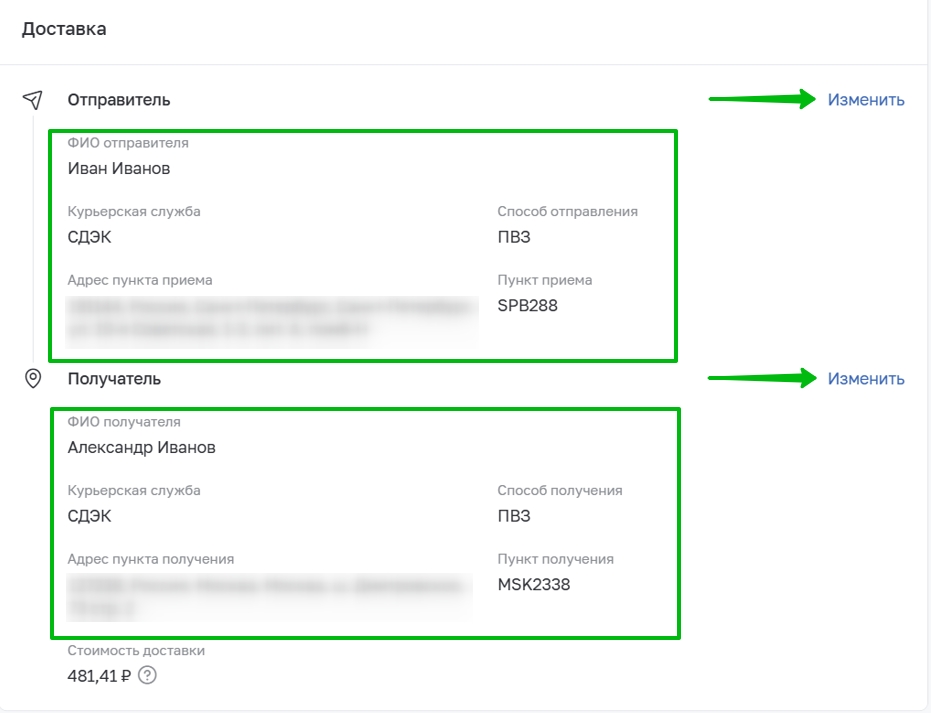Click the blurred receiving point address
This screenshot has width=931, height=713.
click(269, 597)
